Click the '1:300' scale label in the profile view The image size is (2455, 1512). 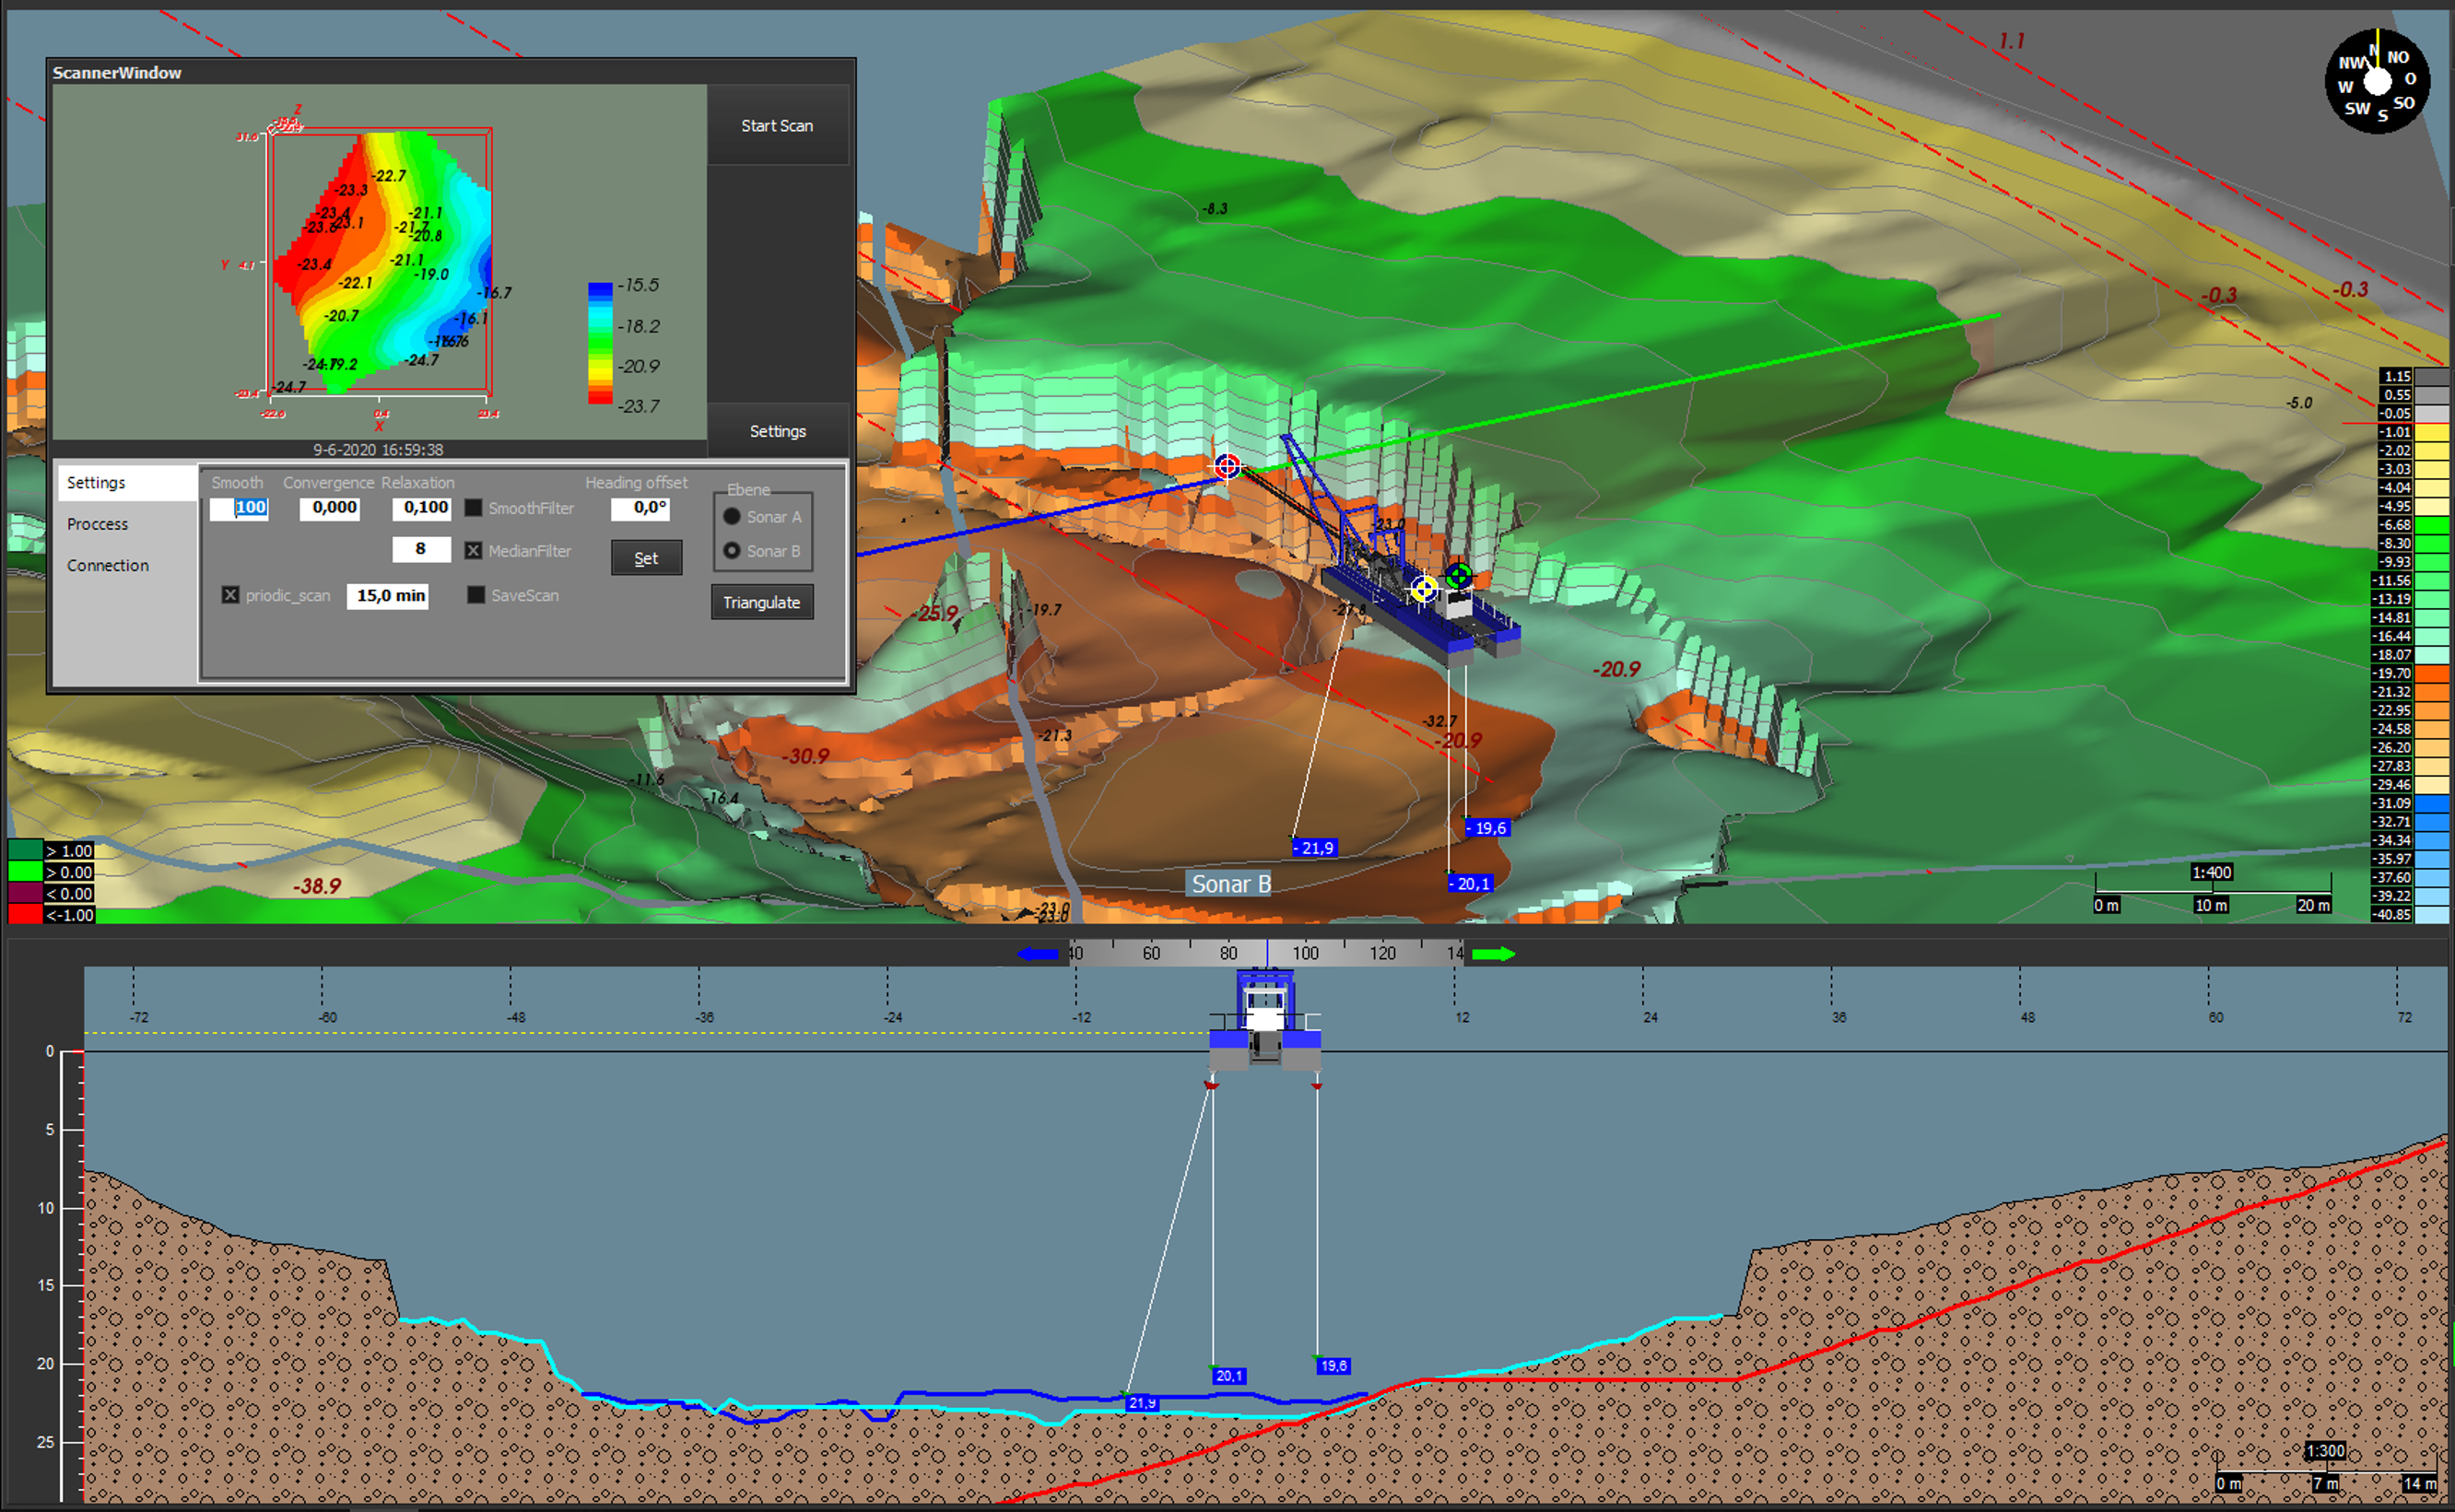tap(2325, 1451)
